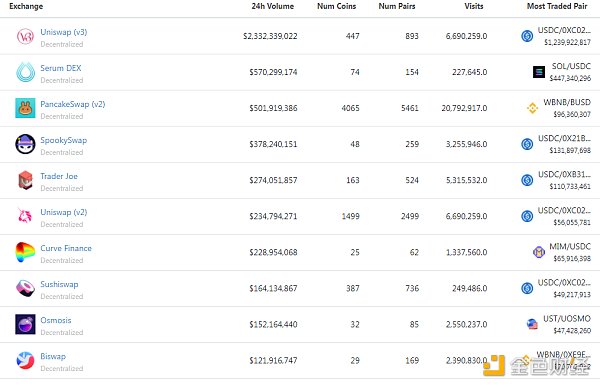Image resolution: width=600 pixels, height=387 pixels.
Task: Open the Curve Finance exchange link
Action: (66, 248)
